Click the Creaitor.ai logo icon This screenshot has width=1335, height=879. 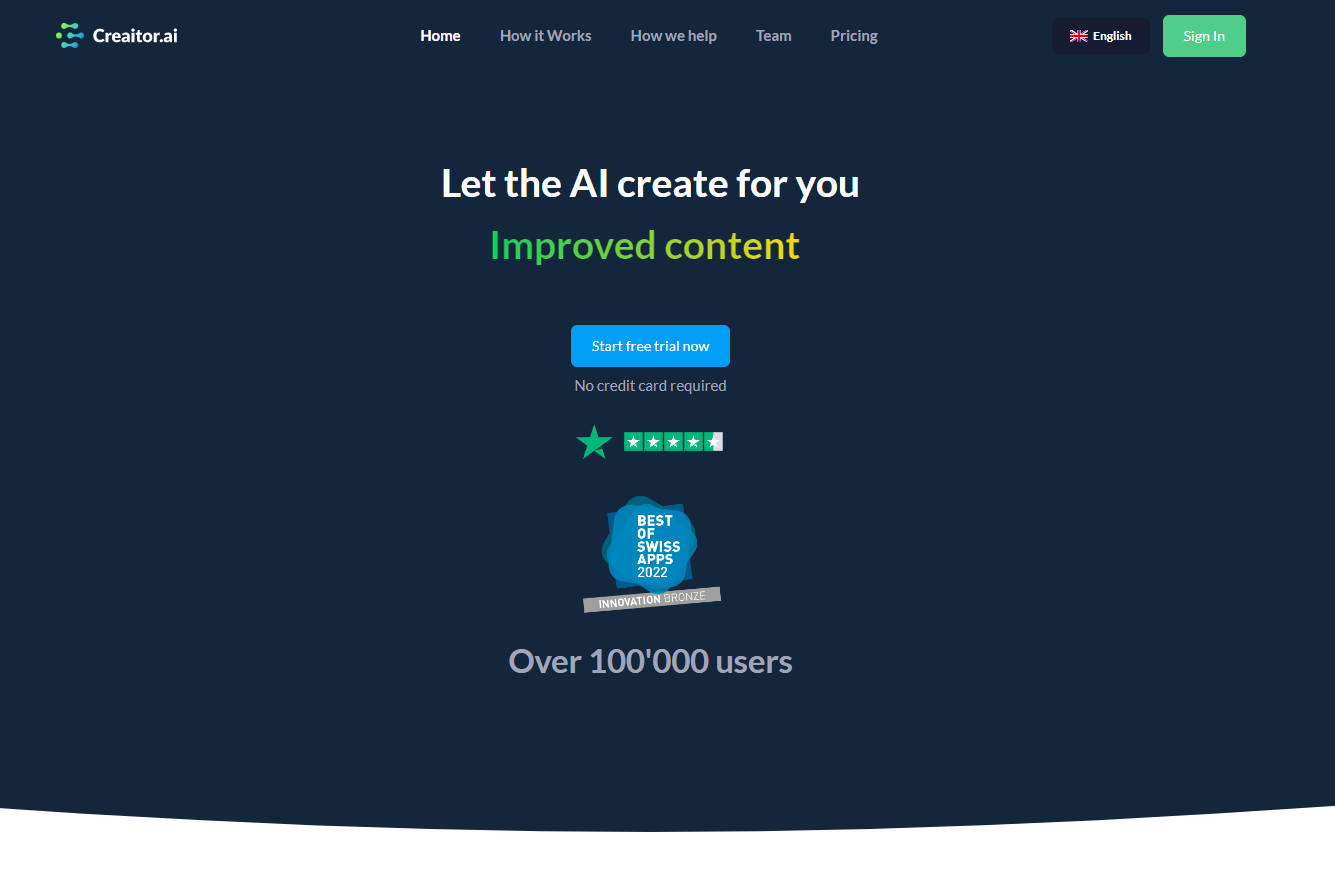68,35
